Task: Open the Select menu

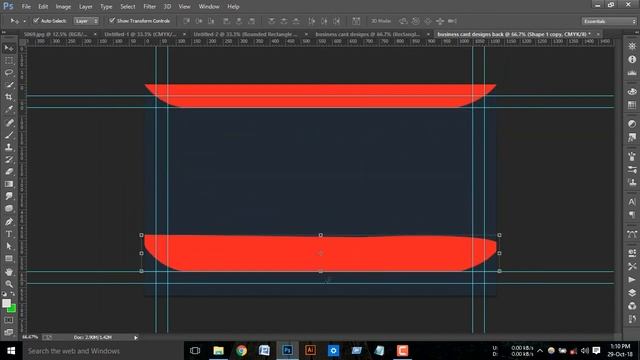Action: (127, 7)
